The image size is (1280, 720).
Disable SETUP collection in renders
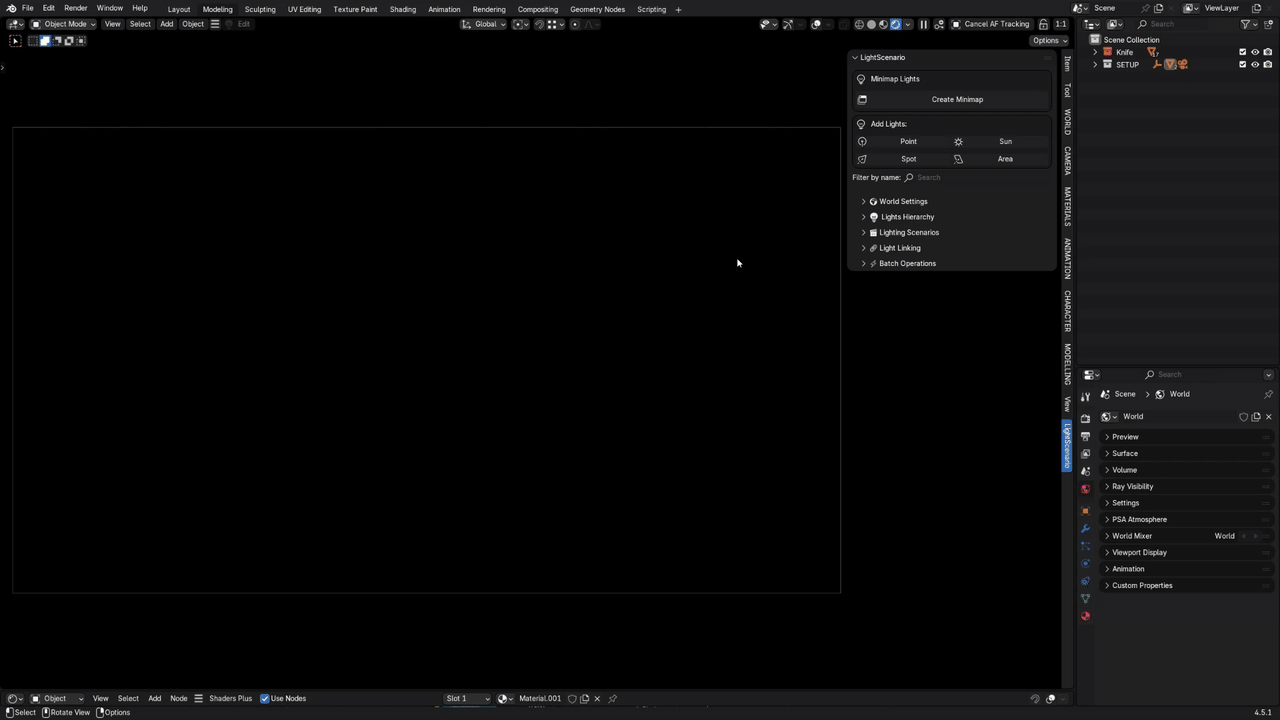click(1267, 65)
